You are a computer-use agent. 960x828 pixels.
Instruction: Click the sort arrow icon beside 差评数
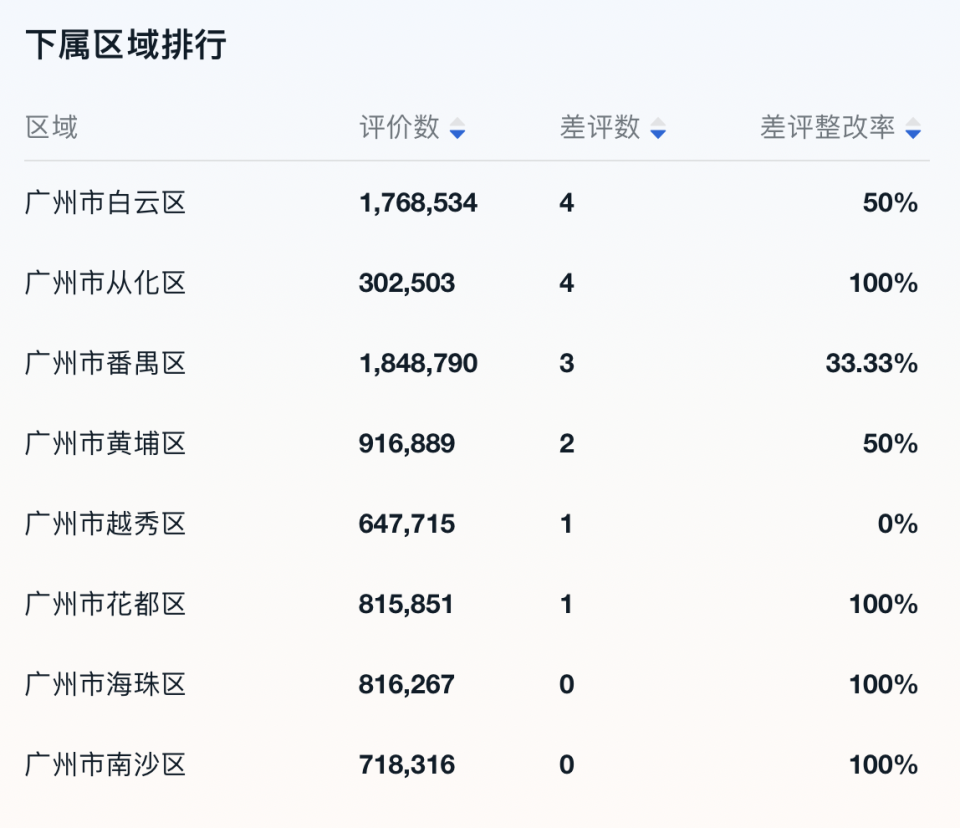click(x=657, y=129)
